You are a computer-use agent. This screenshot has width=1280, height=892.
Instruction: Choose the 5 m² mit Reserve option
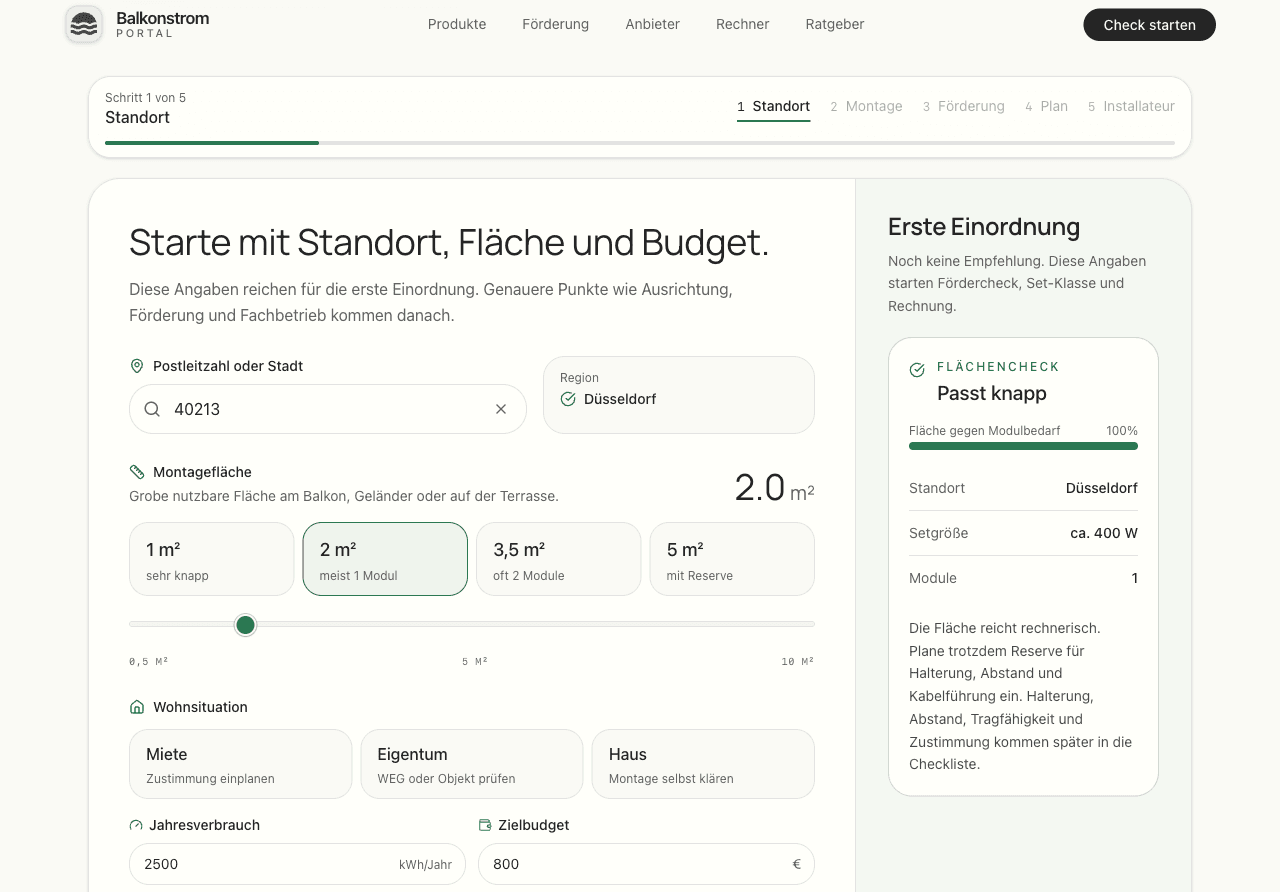coord(732,559)
